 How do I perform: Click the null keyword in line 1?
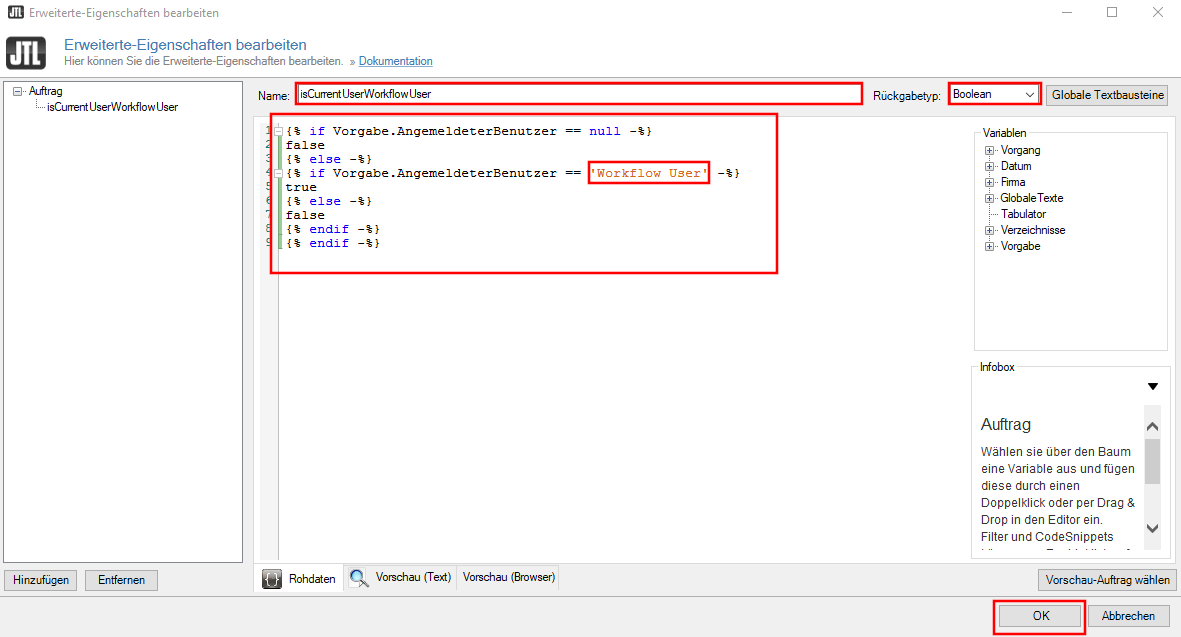605,131
